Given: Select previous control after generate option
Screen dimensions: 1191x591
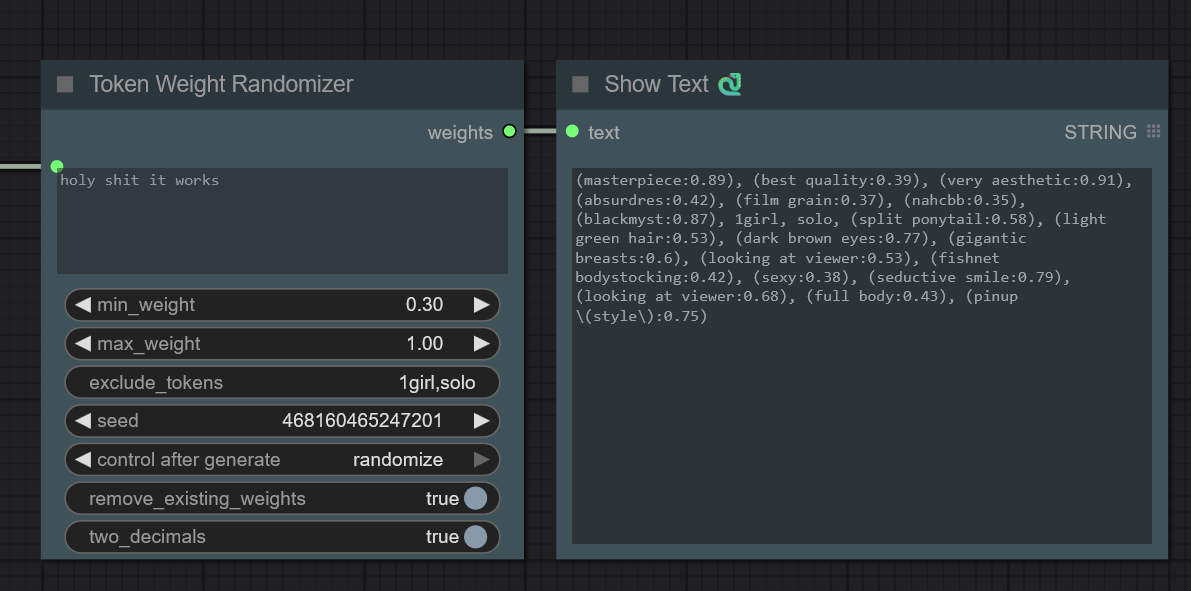Looking at the screenshot, I should (83, 460).
